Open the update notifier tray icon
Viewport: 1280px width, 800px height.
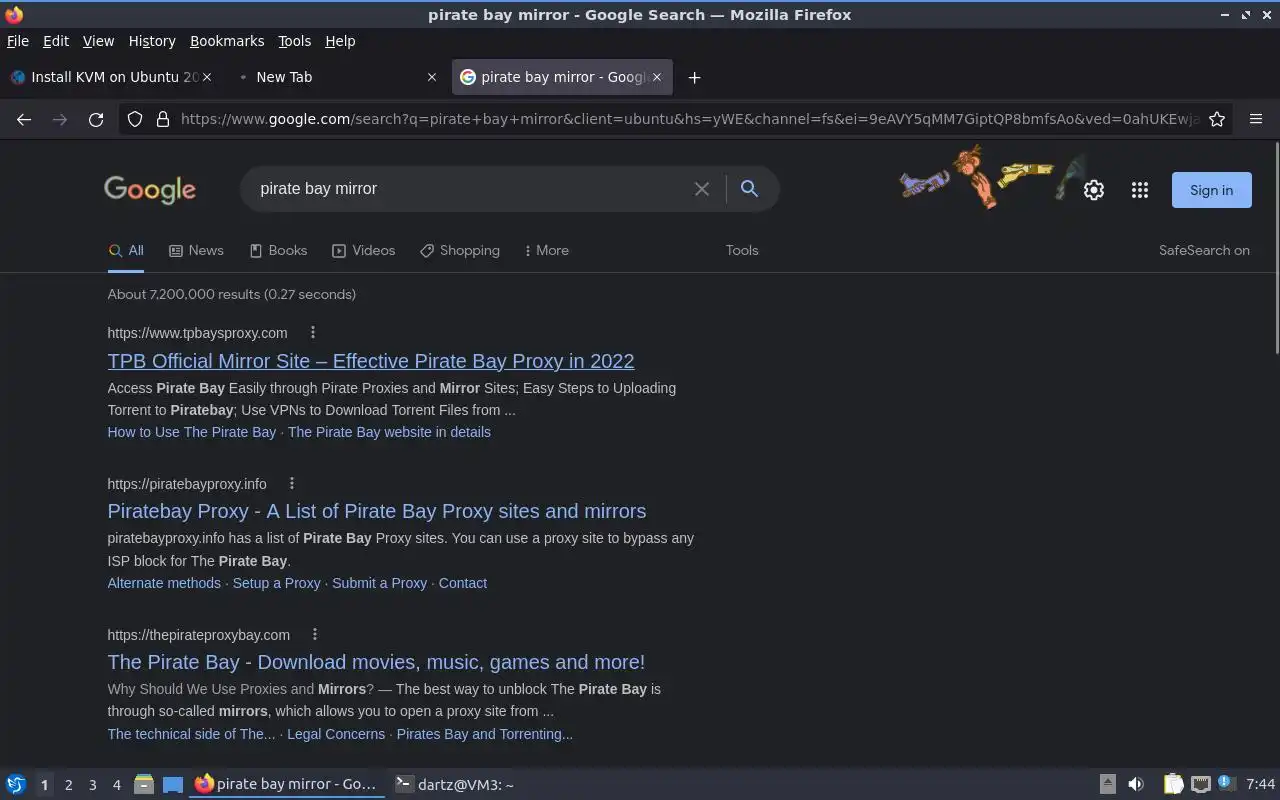click(x=1228, y=784)
